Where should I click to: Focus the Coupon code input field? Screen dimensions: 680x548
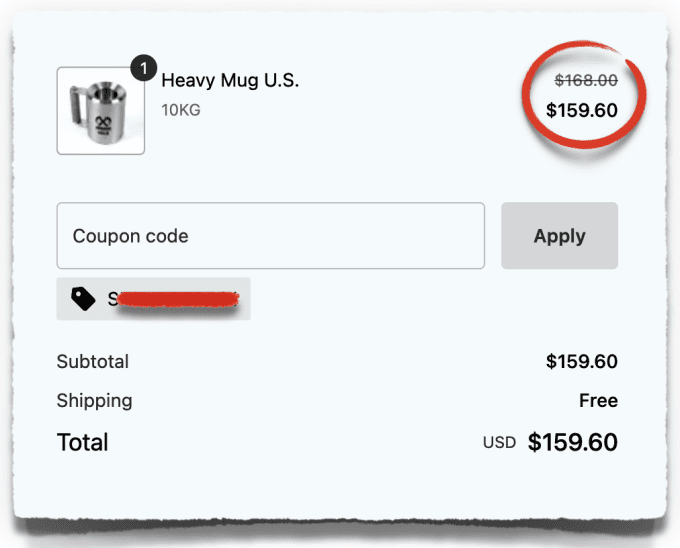click(x=270, y=236)
